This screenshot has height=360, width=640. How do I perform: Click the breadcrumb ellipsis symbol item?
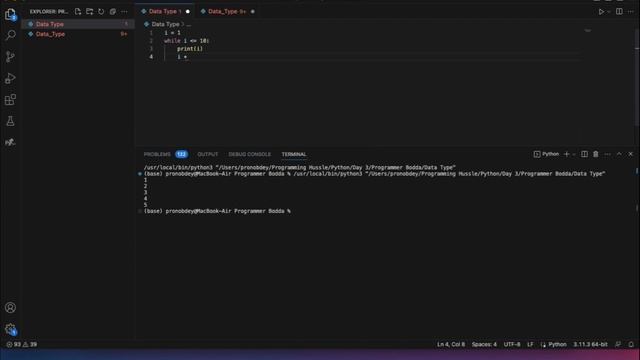point(189,24)
